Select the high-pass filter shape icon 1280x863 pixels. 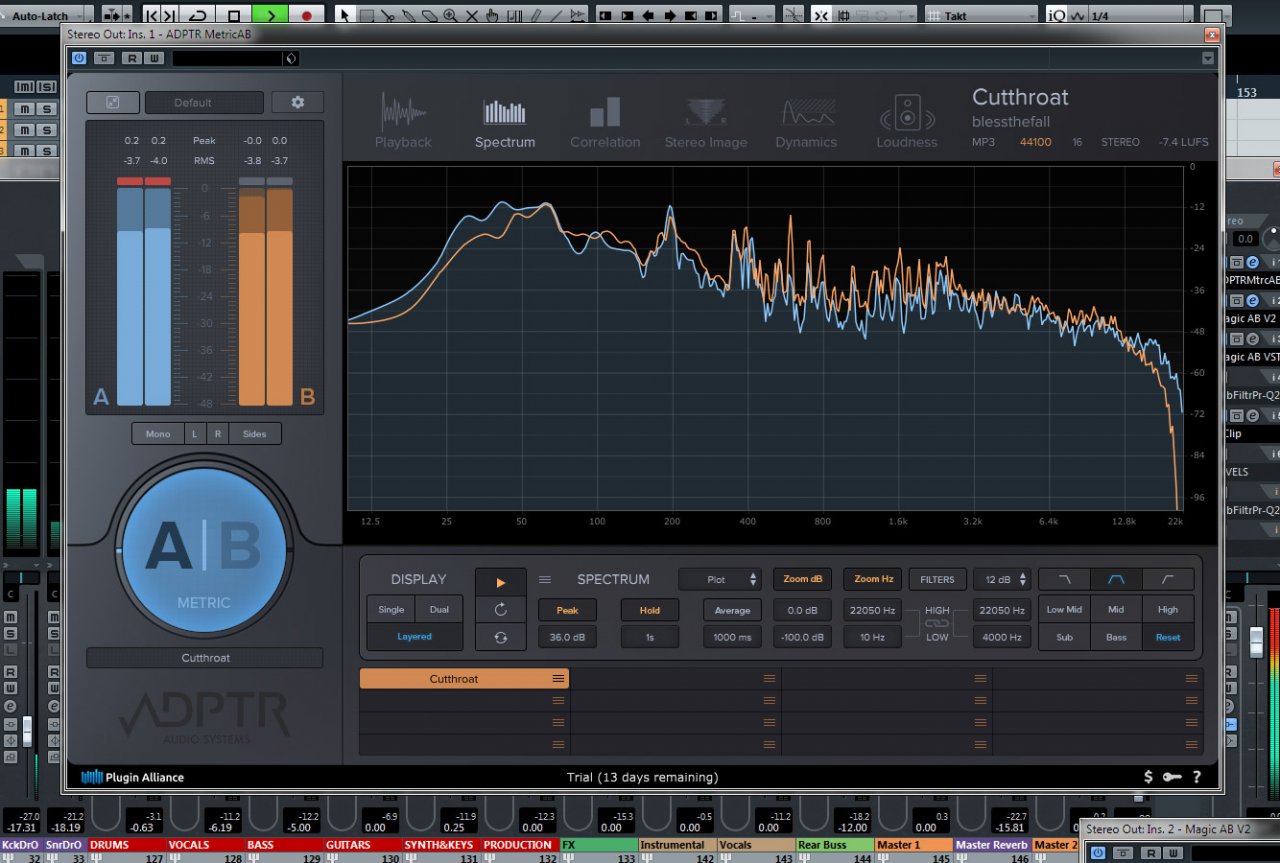click(x=1168, y=579)
